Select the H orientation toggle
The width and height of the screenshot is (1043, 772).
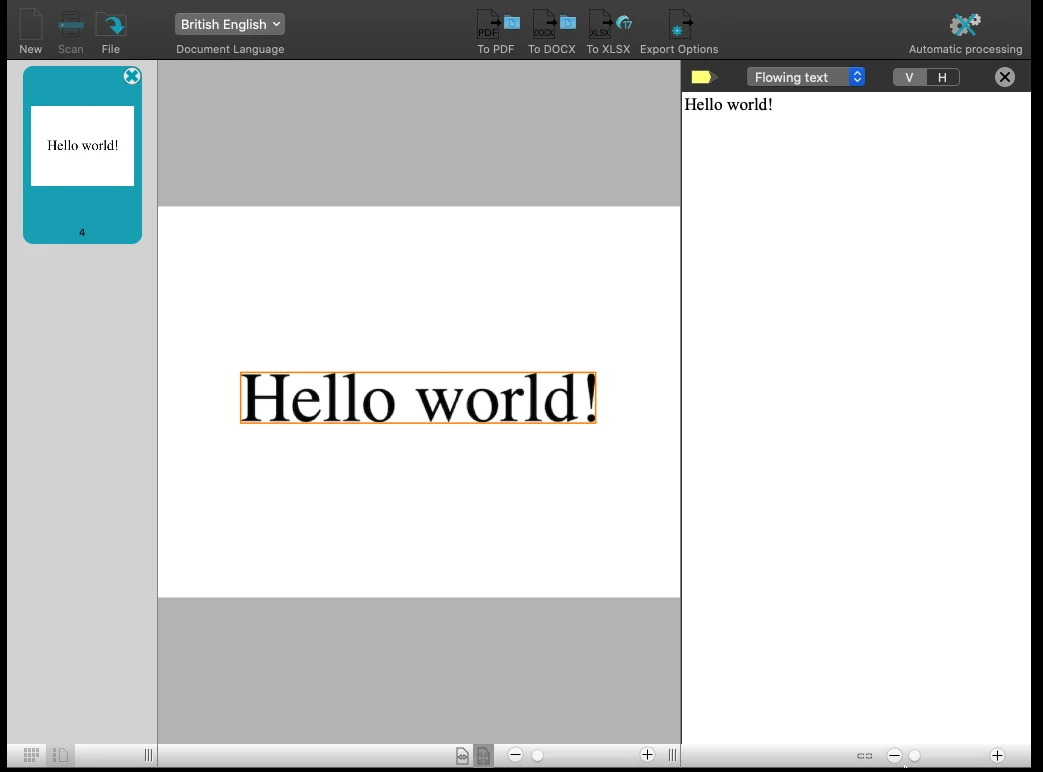(x=942, y=77)
